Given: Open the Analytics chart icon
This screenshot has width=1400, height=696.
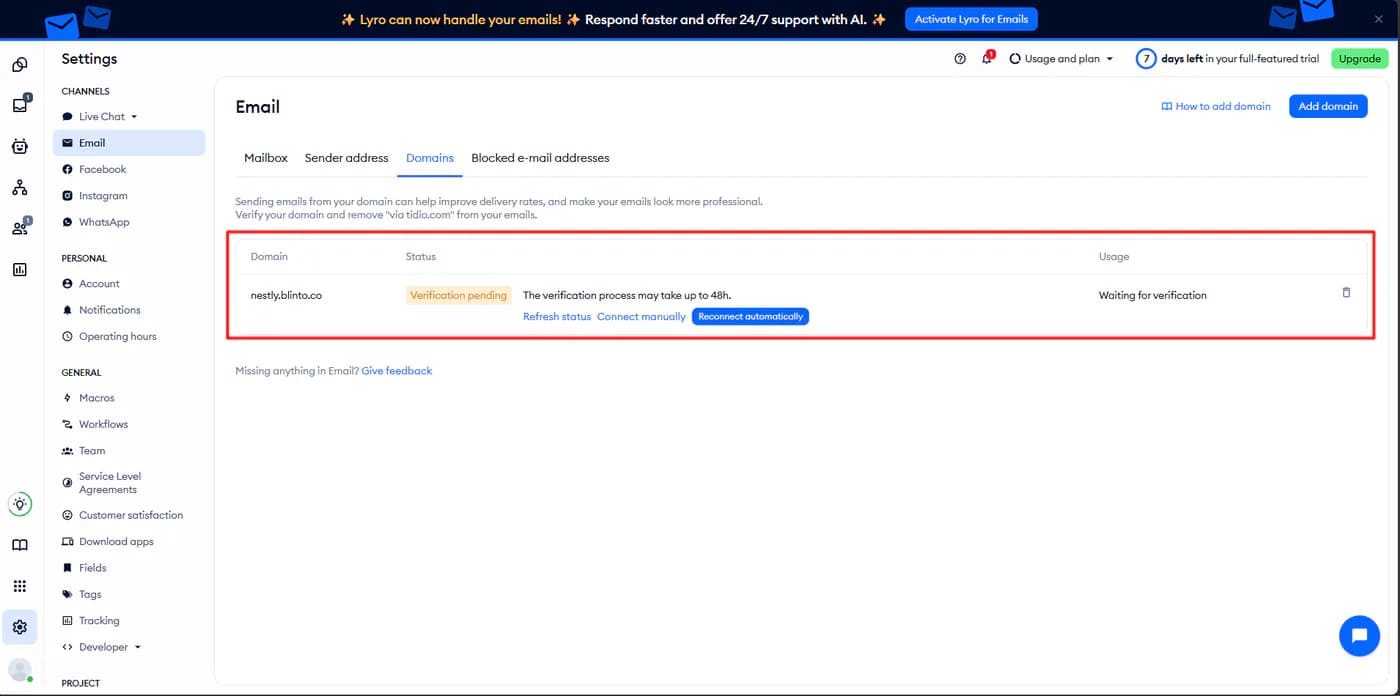Looking at the screenshot, I should pos(19,269).
